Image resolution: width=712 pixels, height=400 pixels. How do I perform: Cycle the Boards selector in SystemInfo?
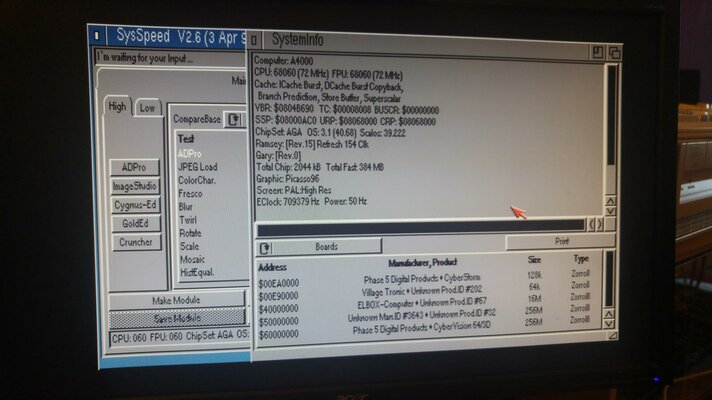265,246
